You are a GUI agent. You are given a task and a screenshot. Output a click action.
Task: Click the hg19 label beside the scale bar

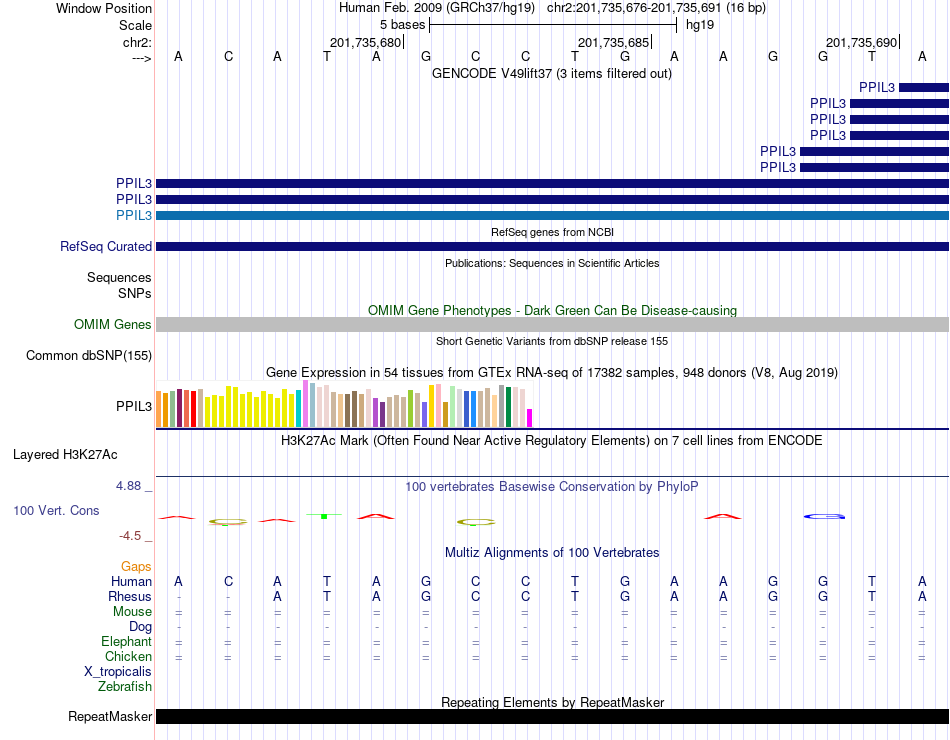click(x=700, y=25)
